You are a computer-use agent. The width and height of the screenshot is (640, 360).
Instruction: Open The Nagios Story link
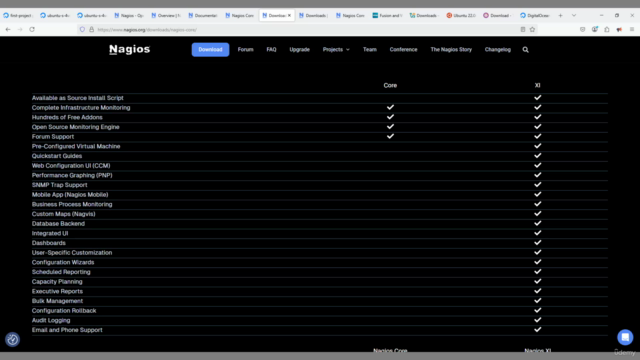click(451, 49)
